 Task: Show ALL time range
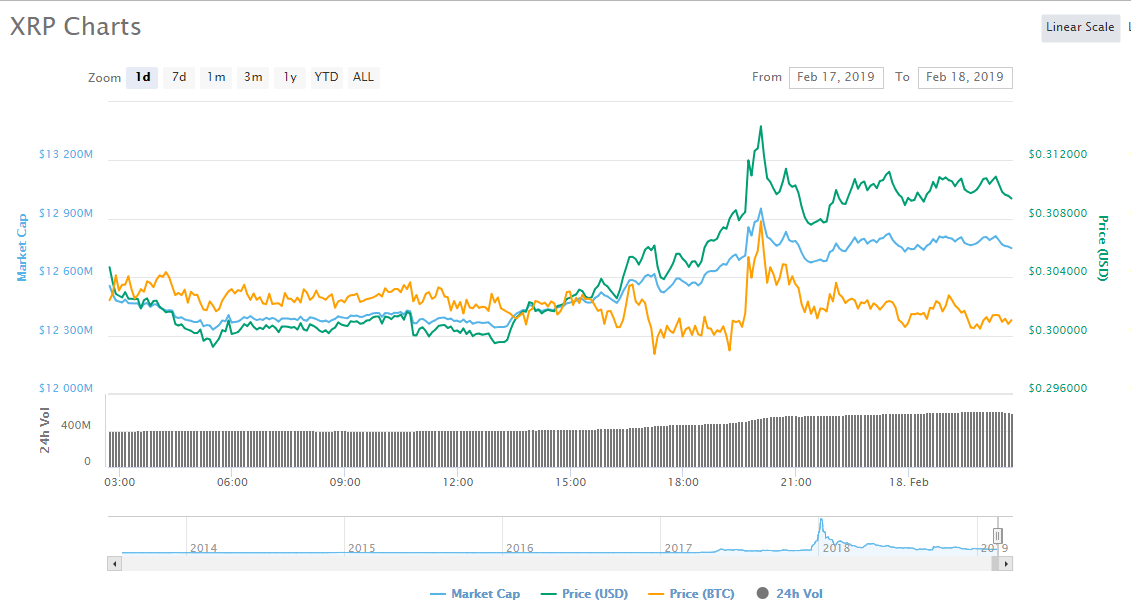(x=364, y=77)
